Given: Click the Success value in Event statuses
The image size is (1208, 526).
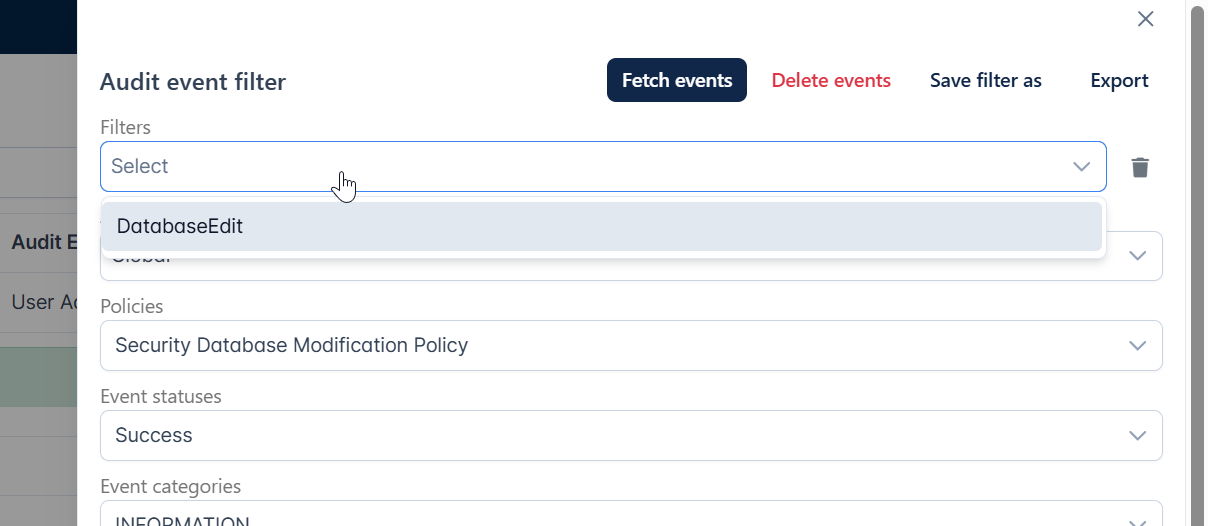Looking at the screenshot, I should (154, 435).
